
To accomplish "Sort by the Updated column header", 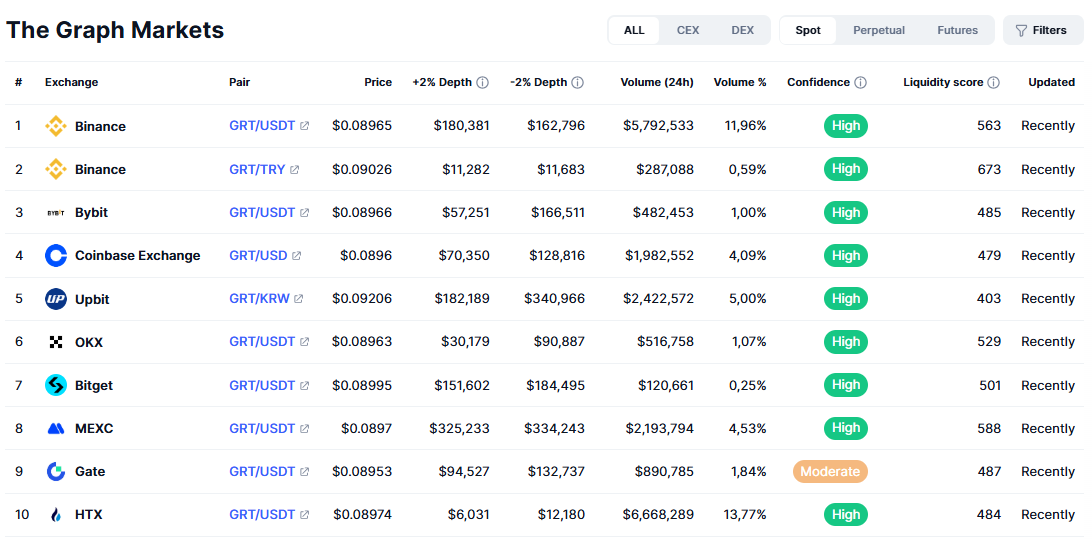I will pyautogui.click(x=1052, y=82).
